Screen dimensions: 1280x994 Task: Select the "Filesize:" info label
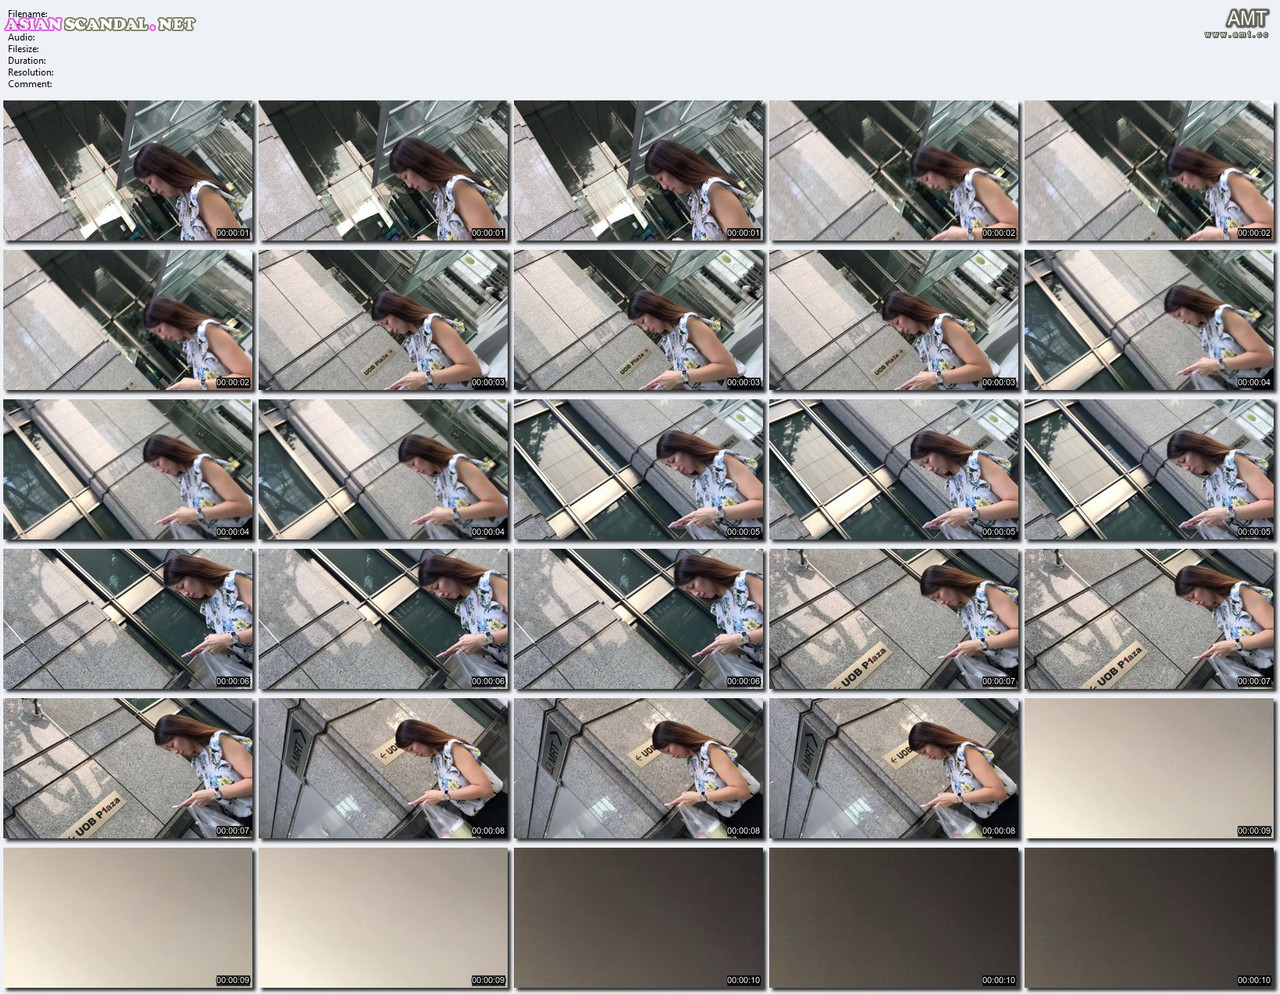[24, 49]
